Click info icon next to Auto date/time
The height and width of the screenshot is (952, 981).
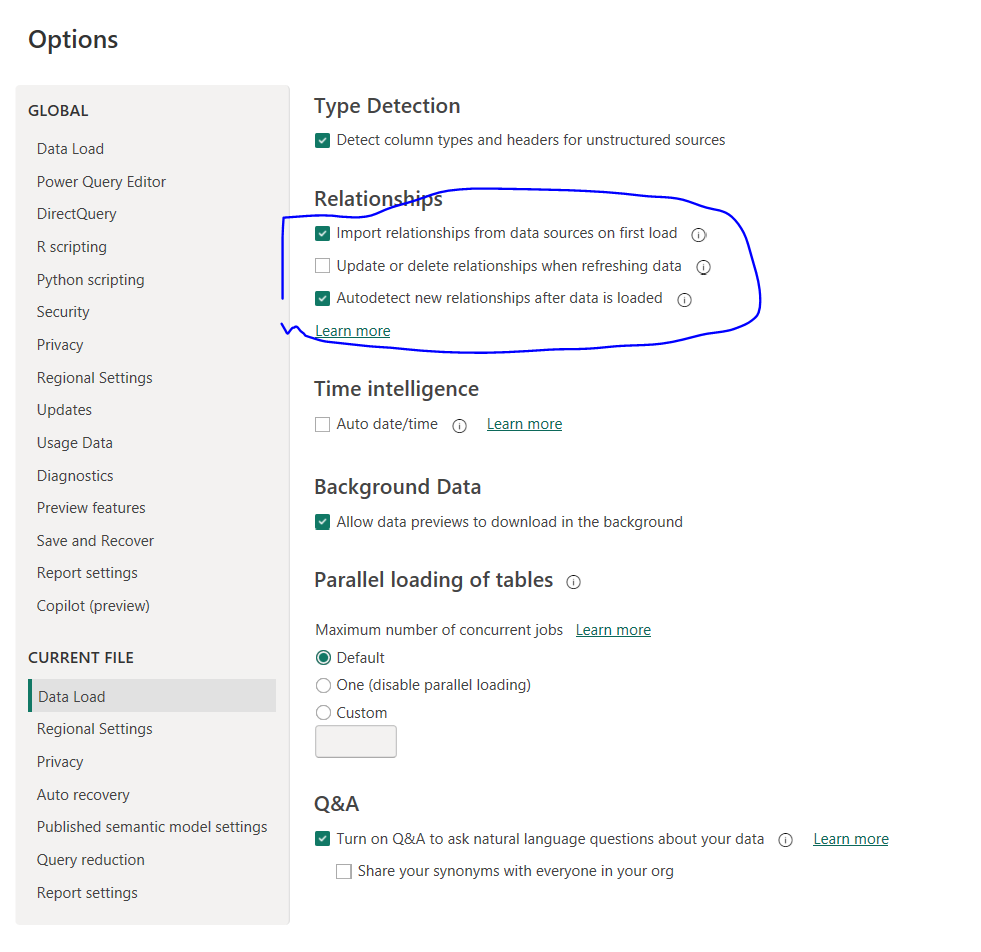click(459, 426)
